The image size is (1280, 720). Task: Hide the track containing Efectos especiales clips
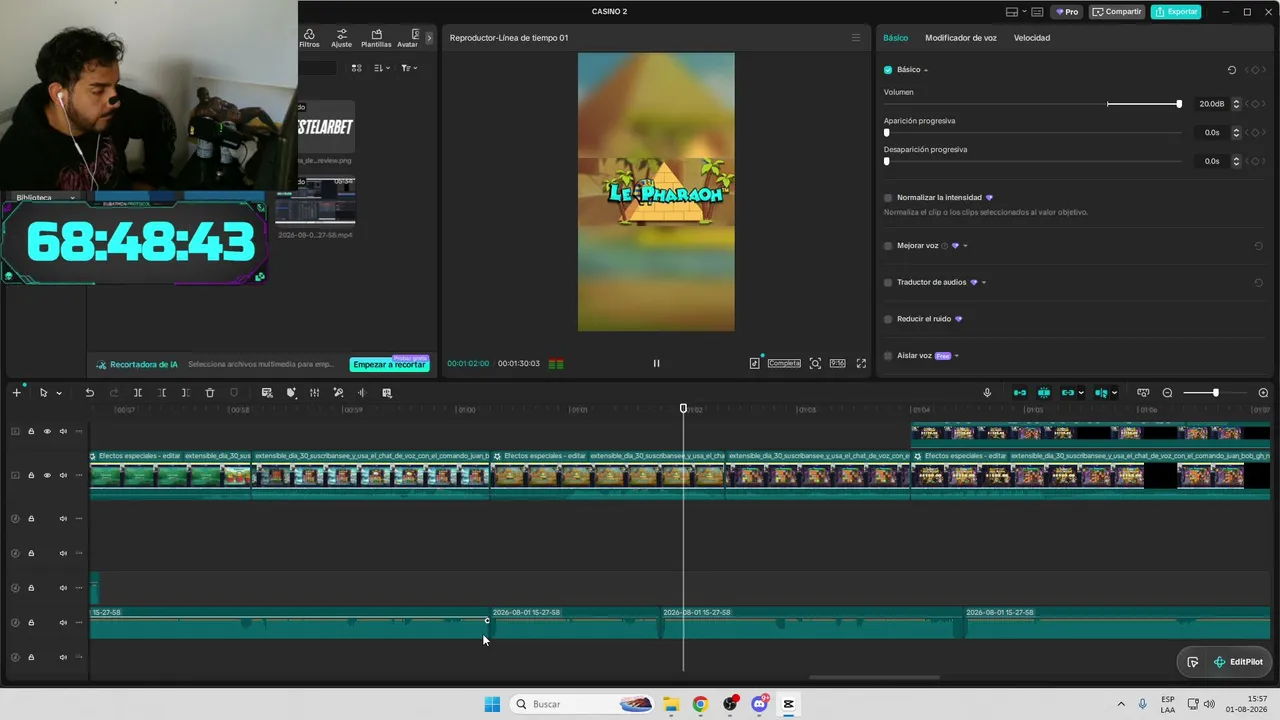[47, 475]
